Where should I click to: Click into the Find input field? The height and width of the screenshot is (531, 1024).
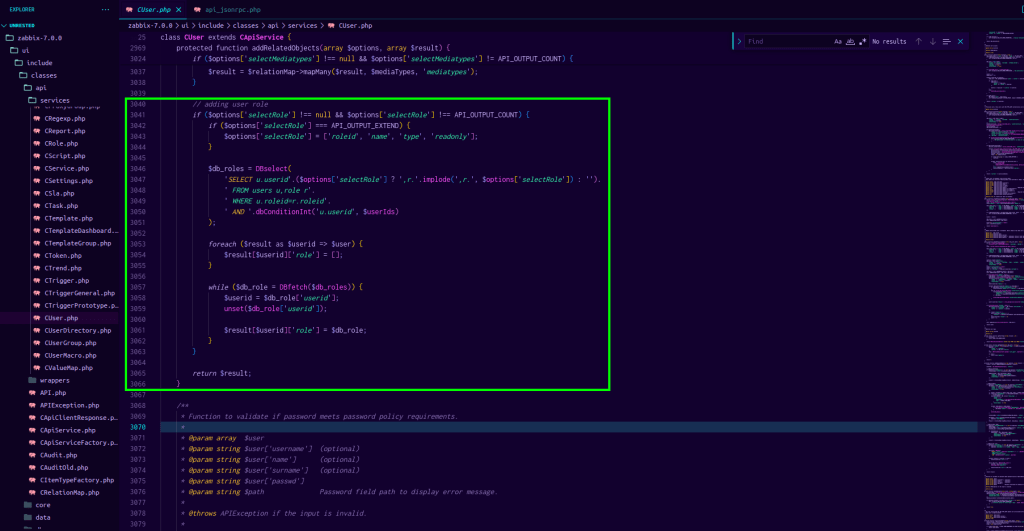coord(785,41)
